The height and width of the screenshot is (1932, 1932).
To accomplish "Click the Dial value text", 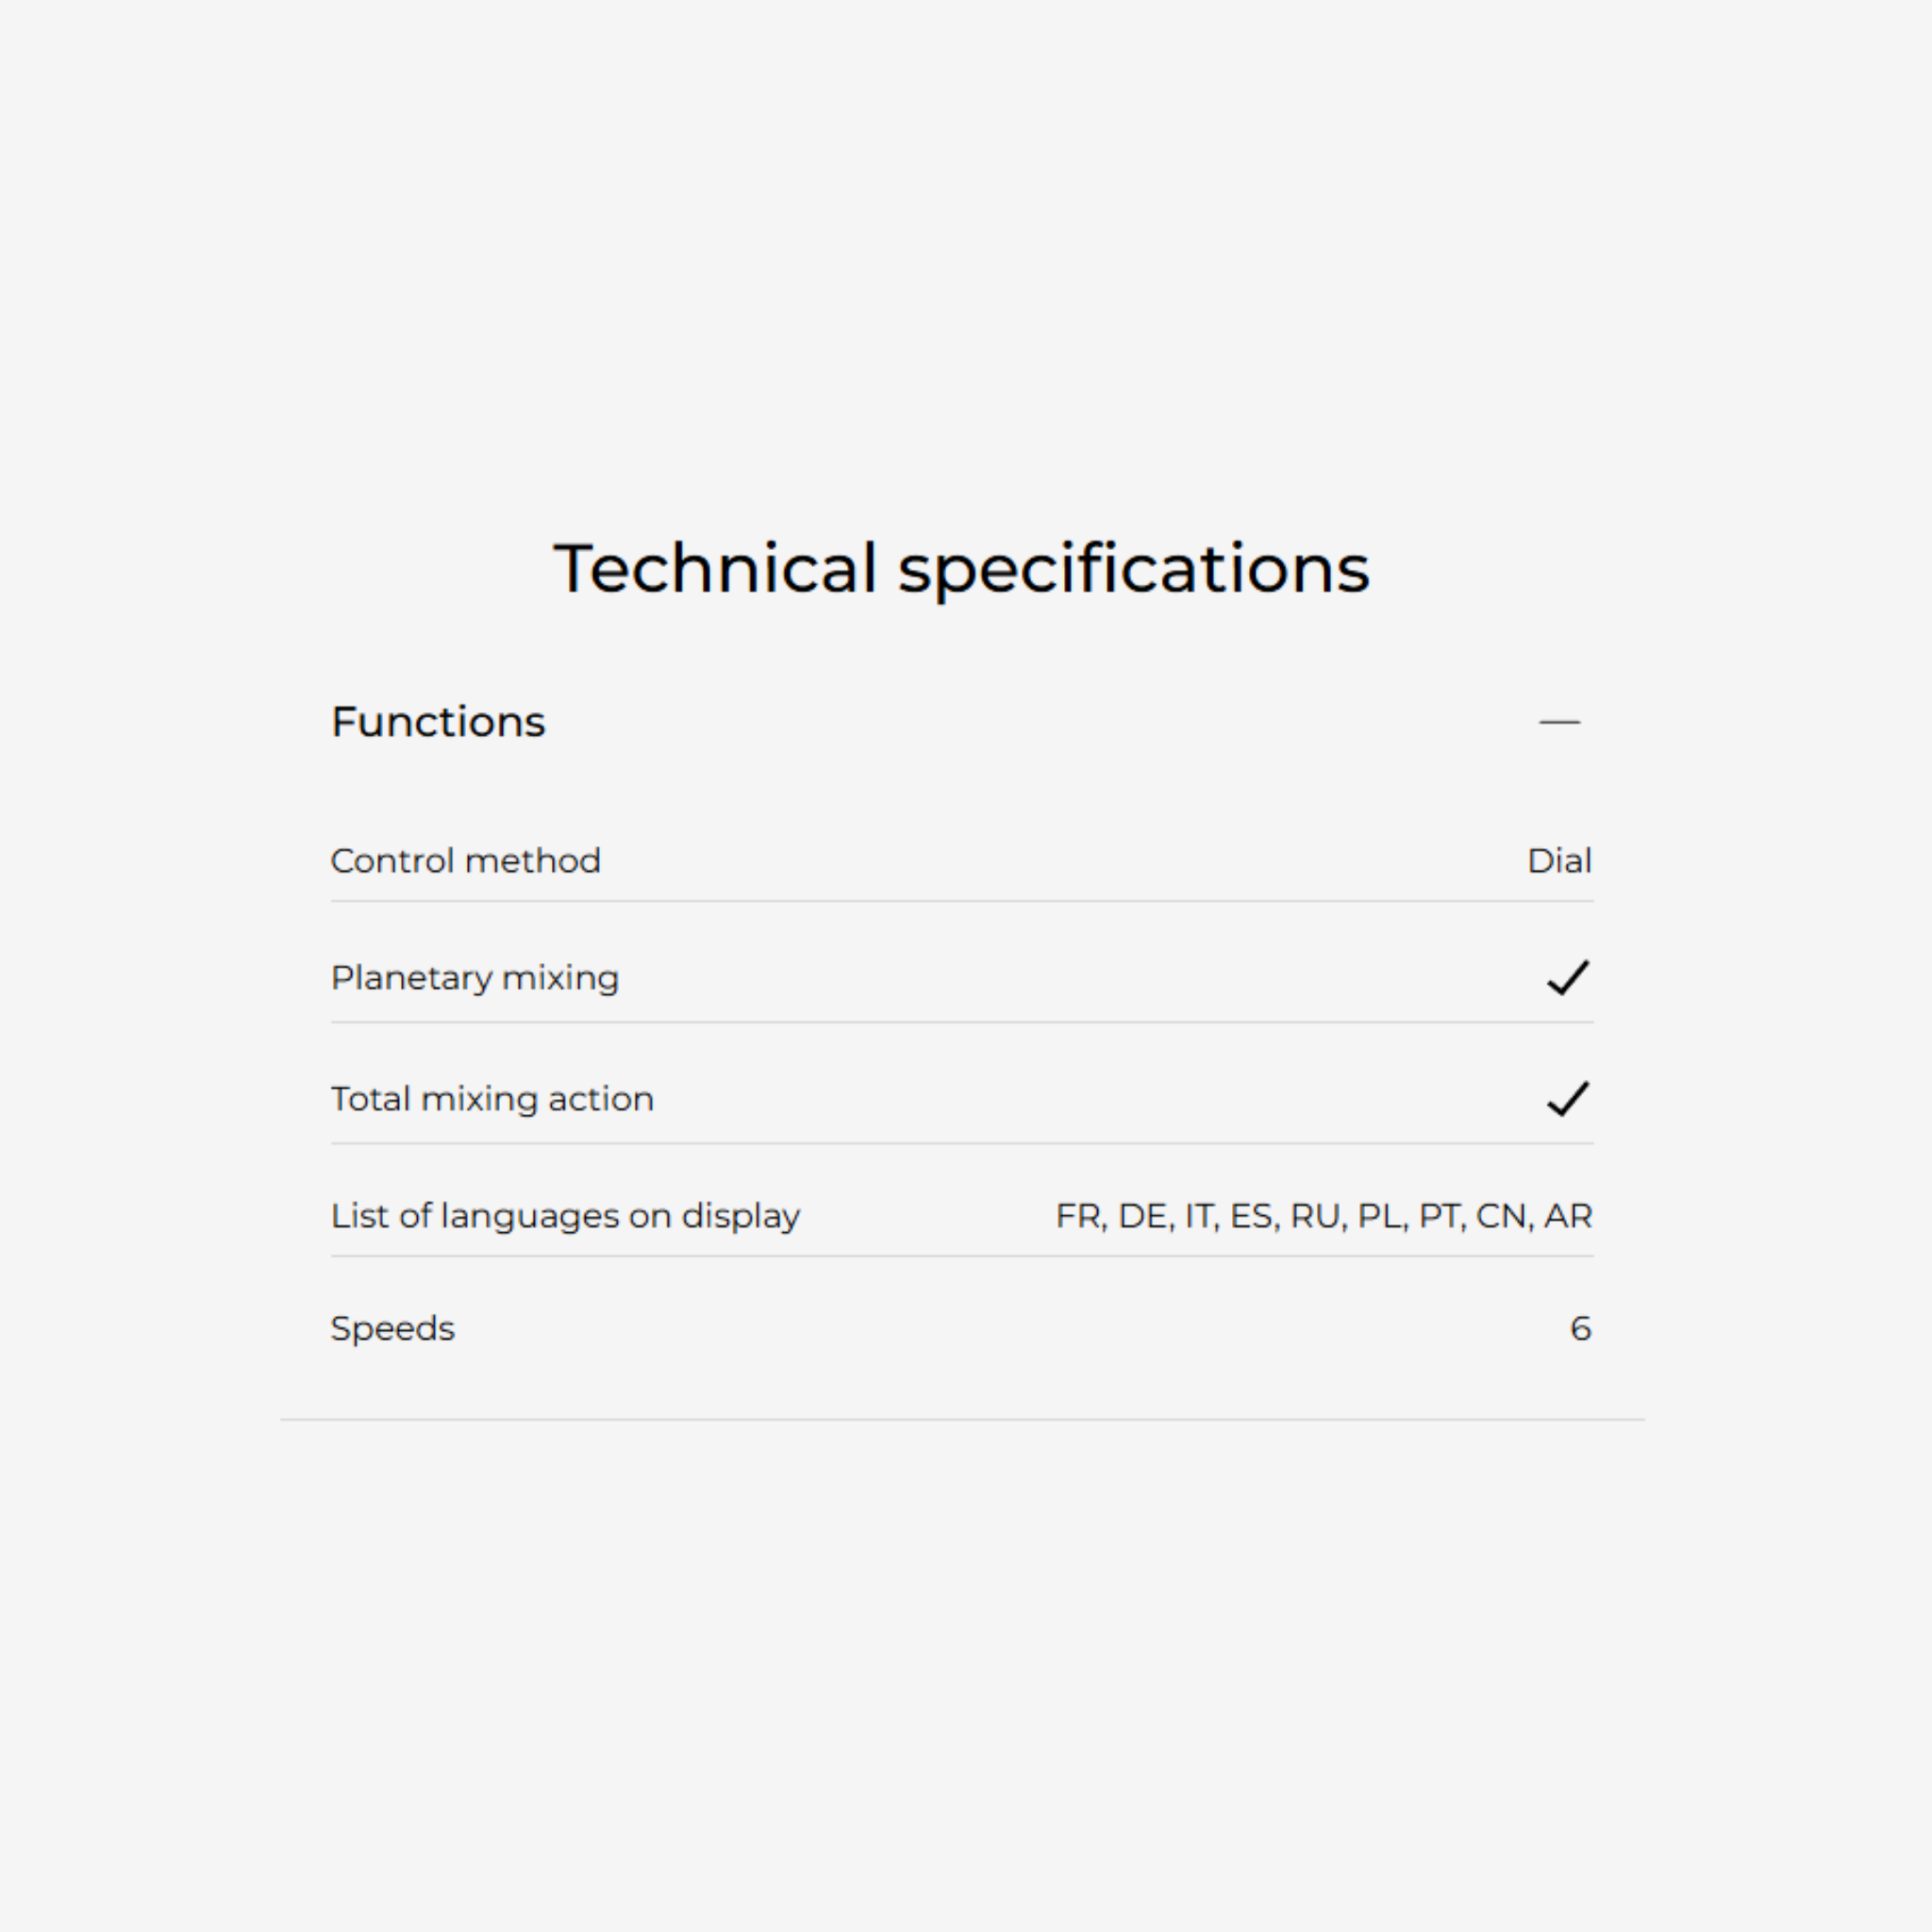I will (1559, 861).
